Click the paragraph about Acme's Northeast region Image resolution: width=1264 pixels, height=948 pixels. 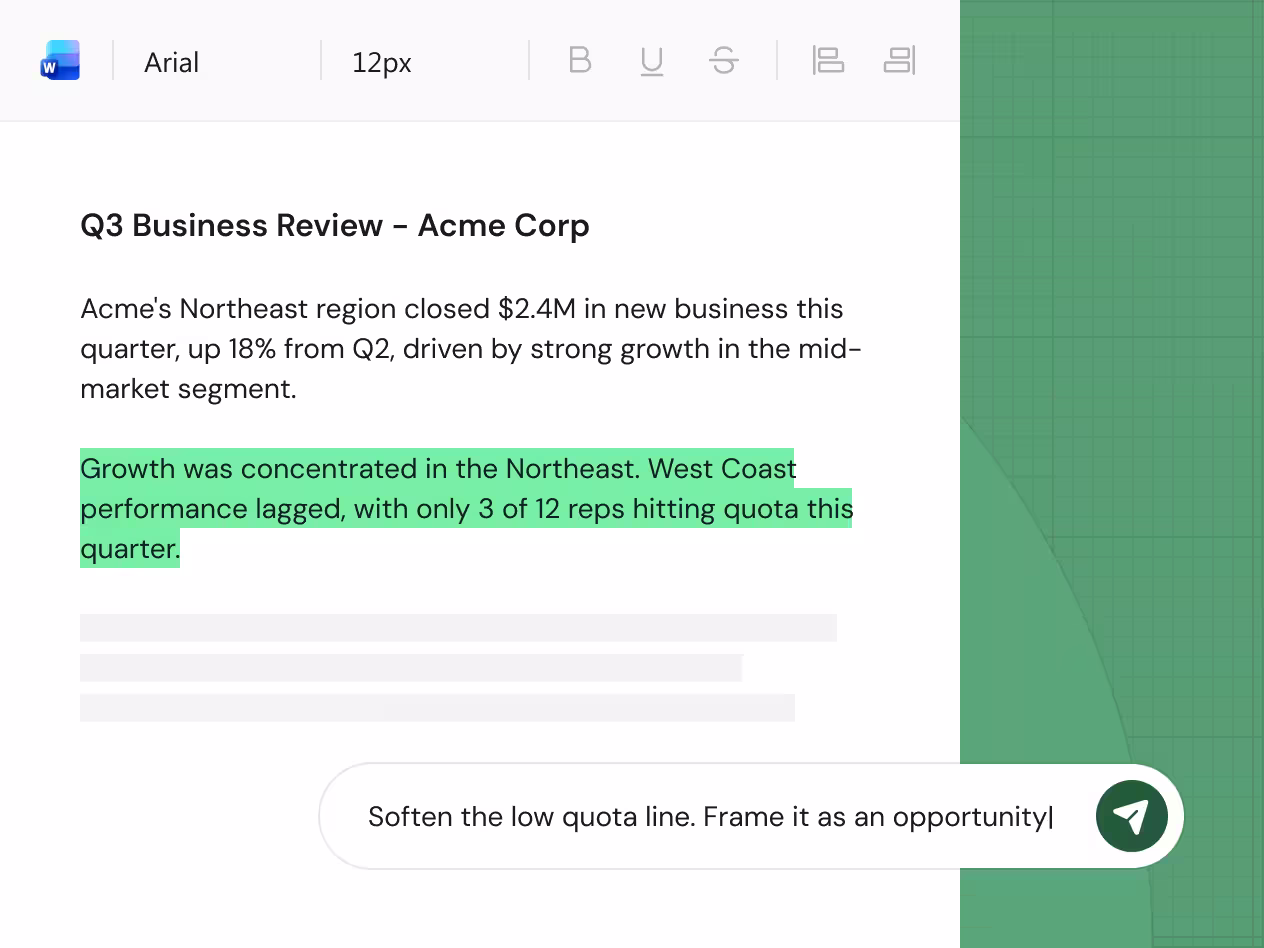(471, 348)
